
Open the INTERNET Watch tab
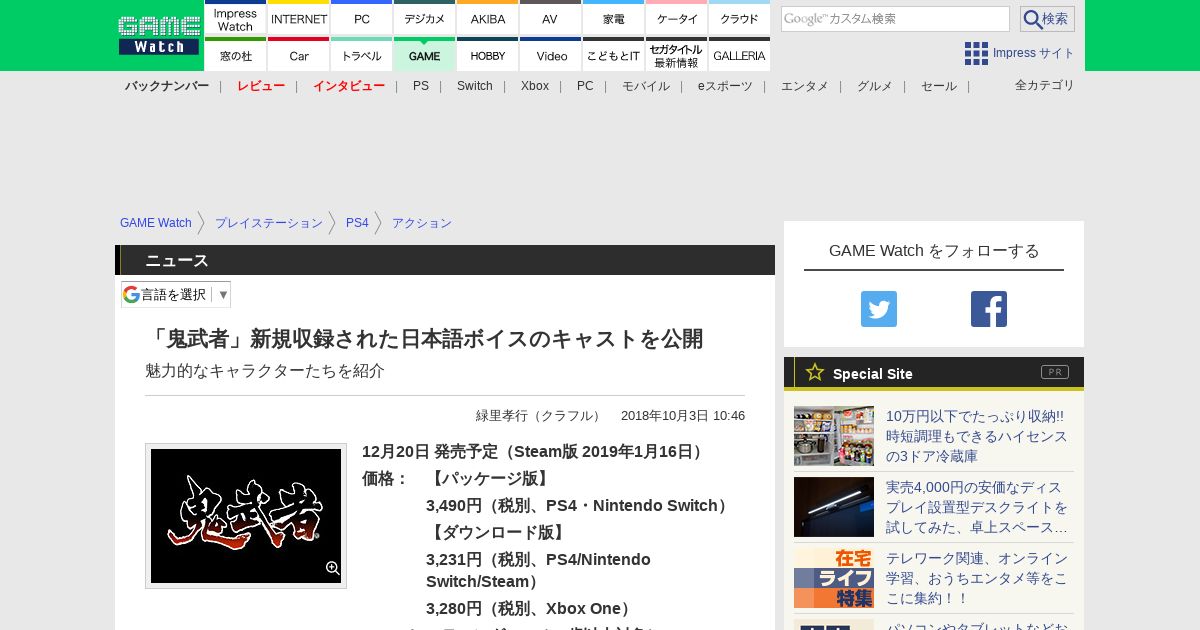(298, 18)
